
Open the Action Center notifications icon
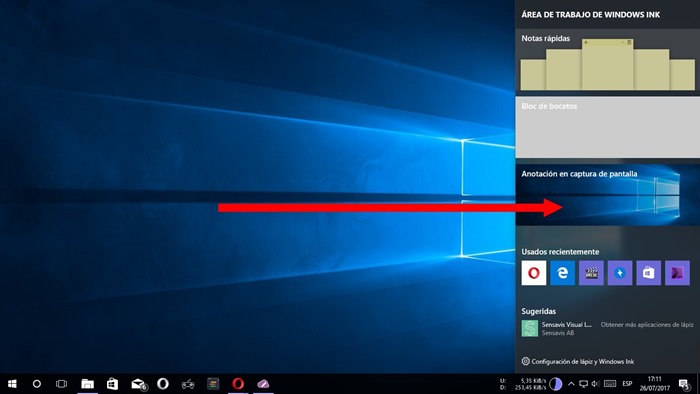(x=684, y=384)
